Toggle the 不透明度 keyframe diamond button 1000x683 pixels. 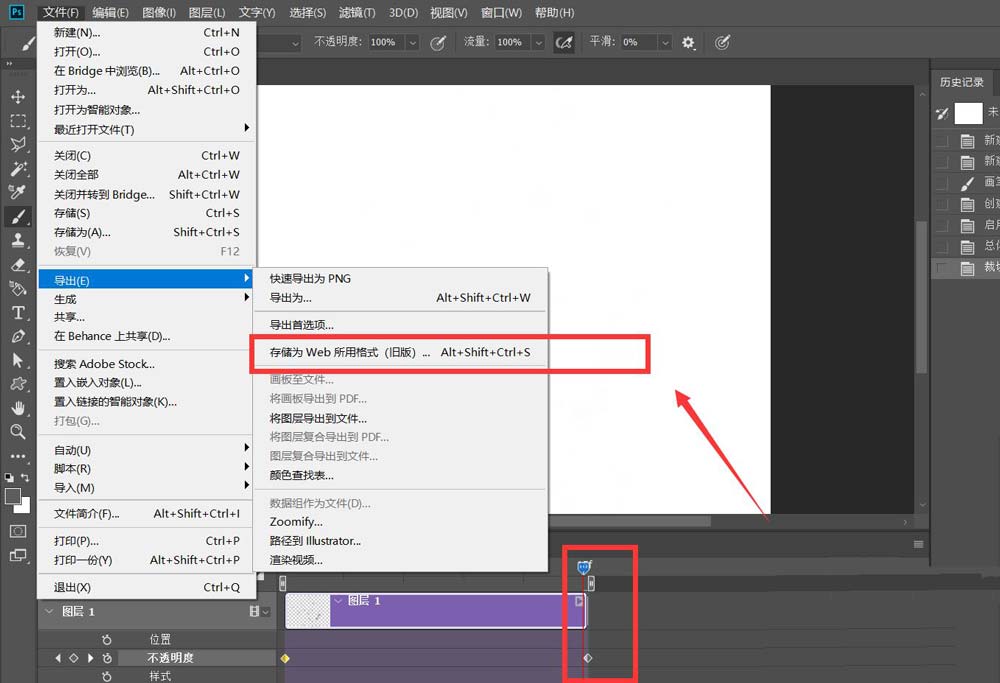tap(73, 657)
